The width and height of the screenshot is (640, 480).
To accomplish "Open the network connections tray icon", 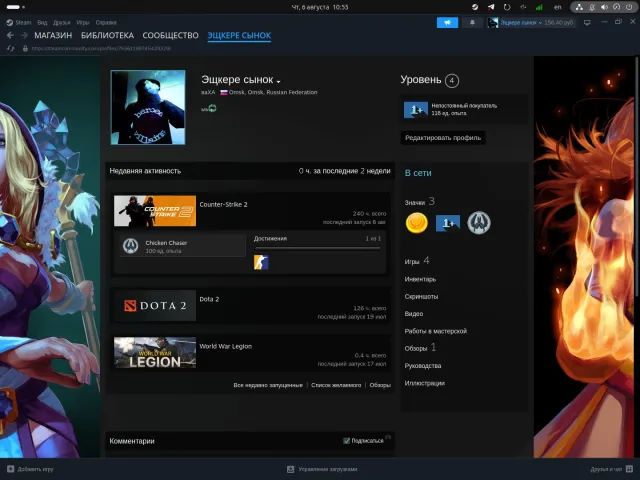I will coord(579,7).
